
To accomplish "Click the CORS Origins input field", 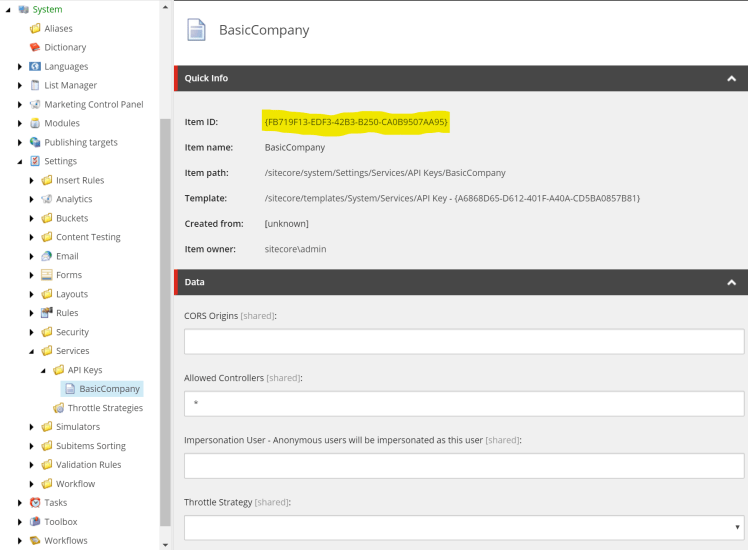I will click(464, 342).
